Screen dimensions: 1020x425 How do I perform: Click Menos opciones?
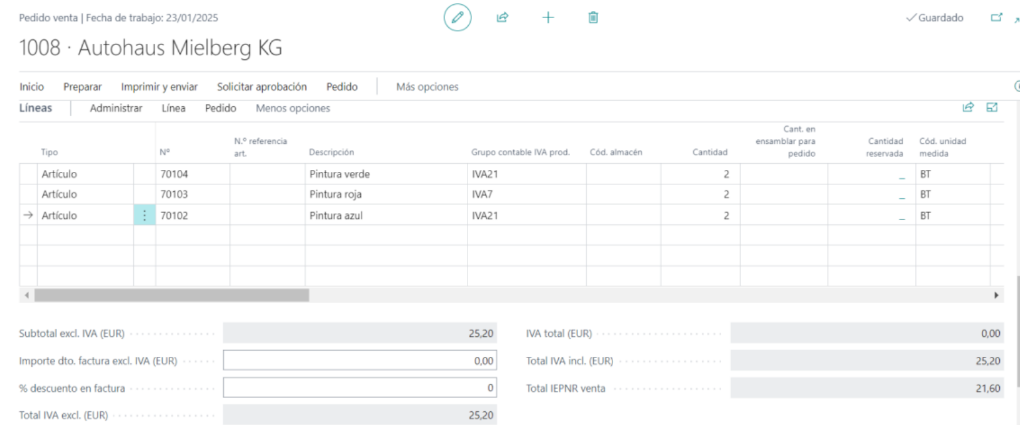293,109
